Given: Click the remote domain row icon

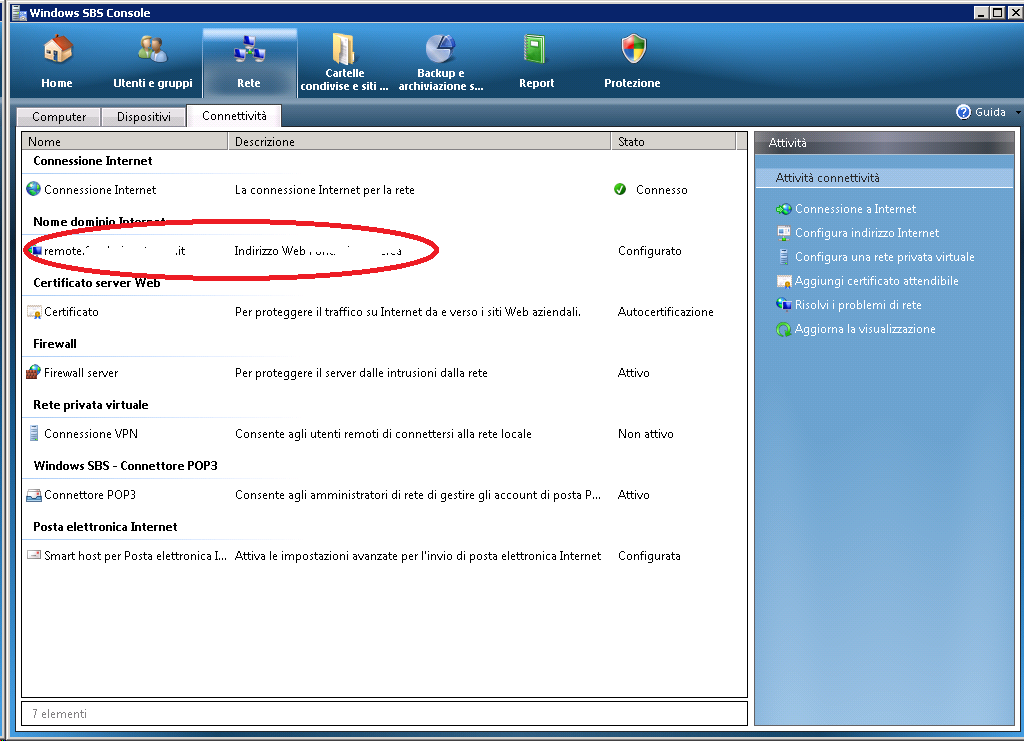Looking at the screenshot, I should click(x=35, y=251).
